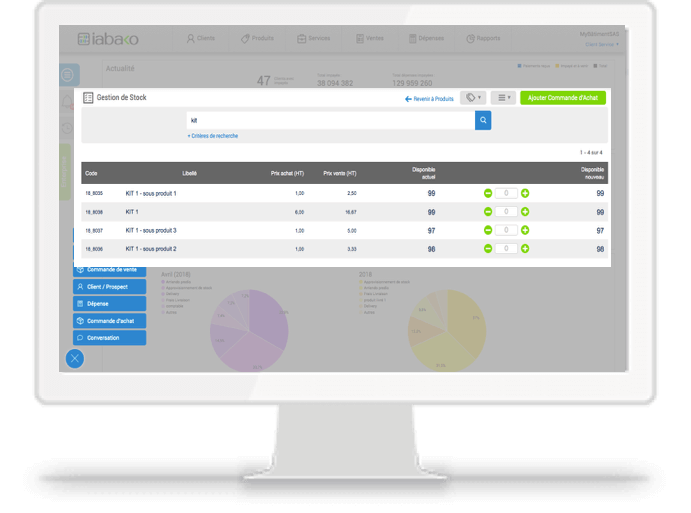Open the Clients menu
The height and width of the screenshot is (513, 691).
pos(201,38)
